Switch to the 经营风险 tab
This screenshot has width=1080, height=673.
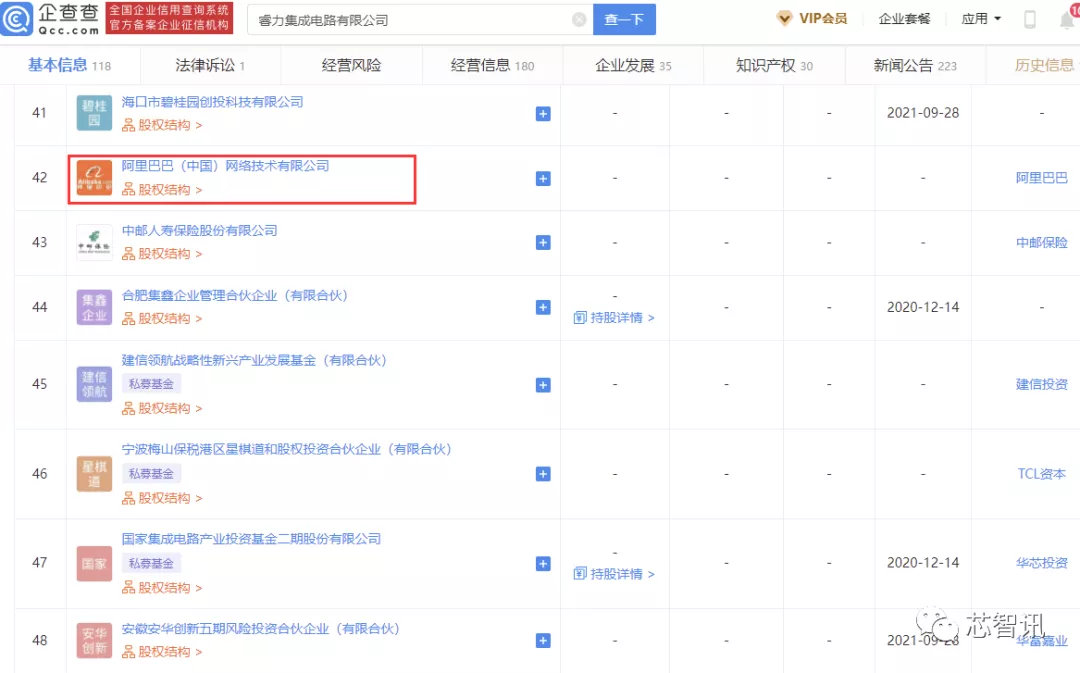[x=351, y=65]
